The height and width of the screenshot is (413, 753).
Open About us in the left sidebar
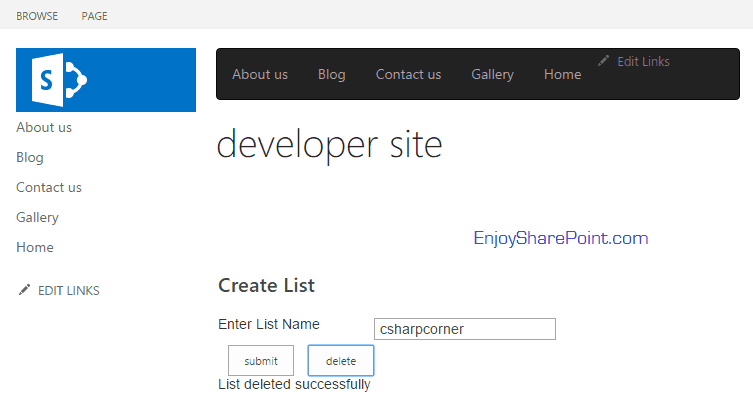click(44, 127)
